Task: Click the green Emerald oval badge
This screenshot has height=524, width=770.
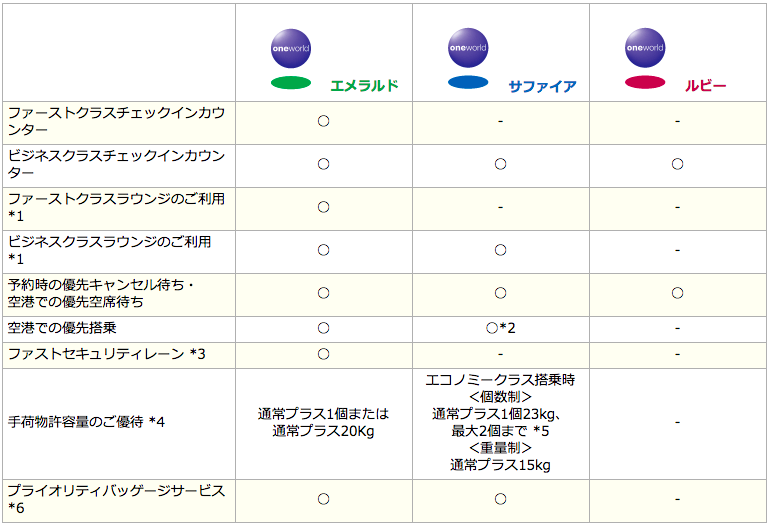Action: (291, 83)
